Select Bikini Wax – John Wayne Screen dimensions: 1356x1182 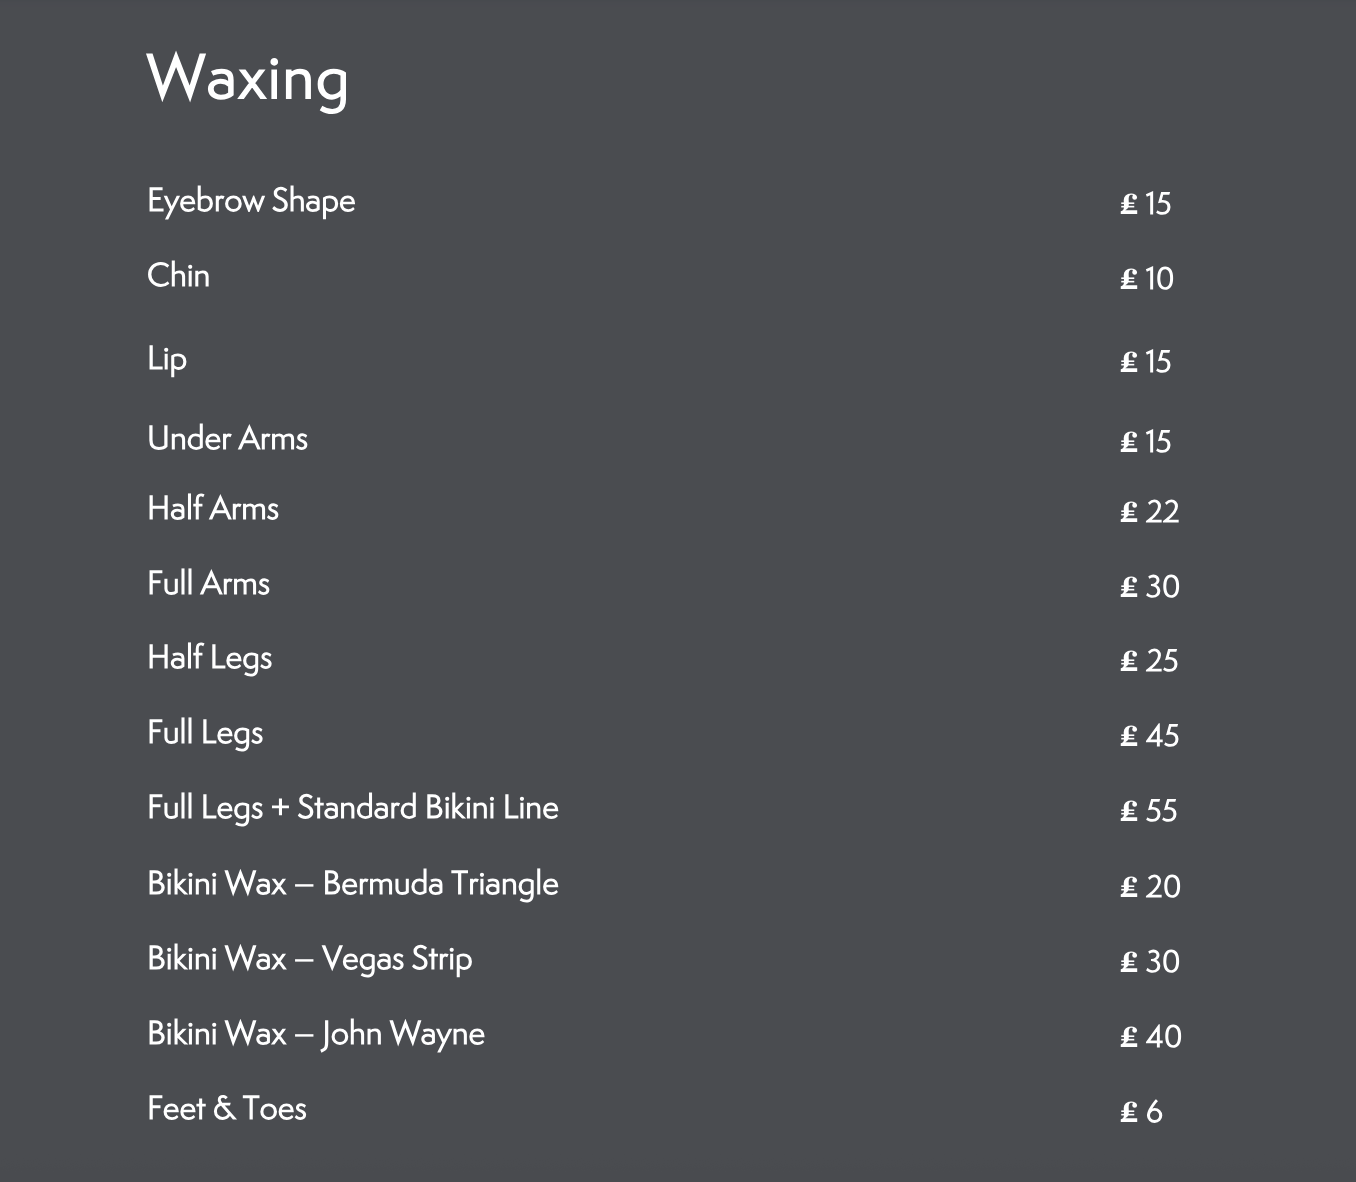pos(315,1034)
